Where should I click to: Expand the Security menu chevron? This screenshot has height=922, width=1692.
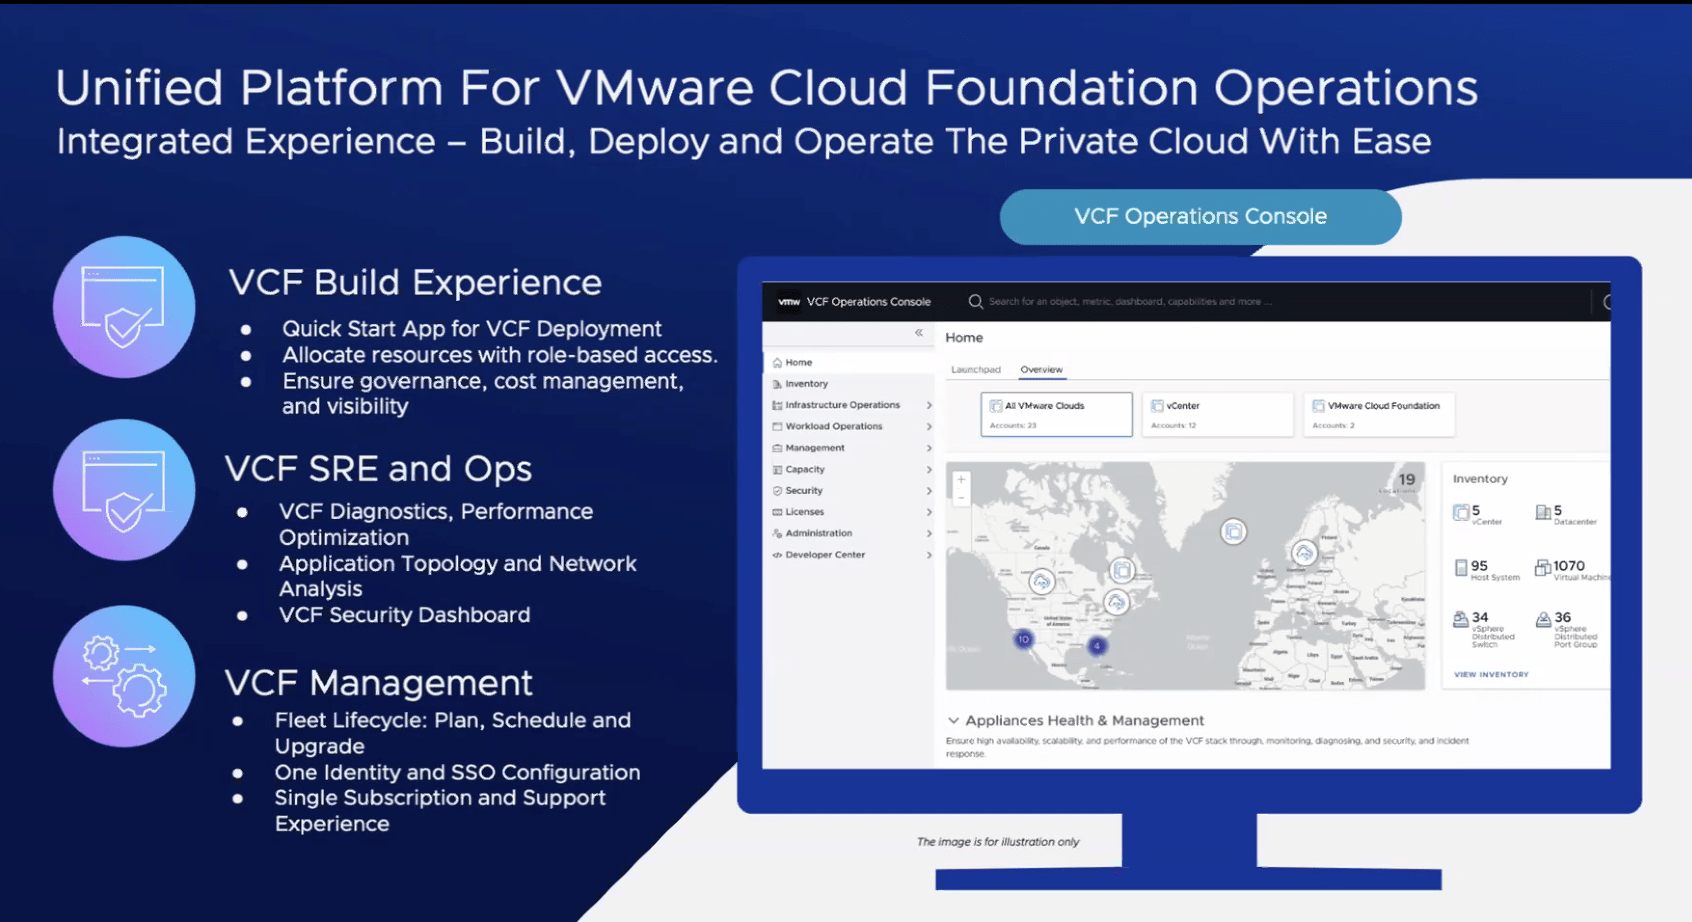(x=929, y=491)
